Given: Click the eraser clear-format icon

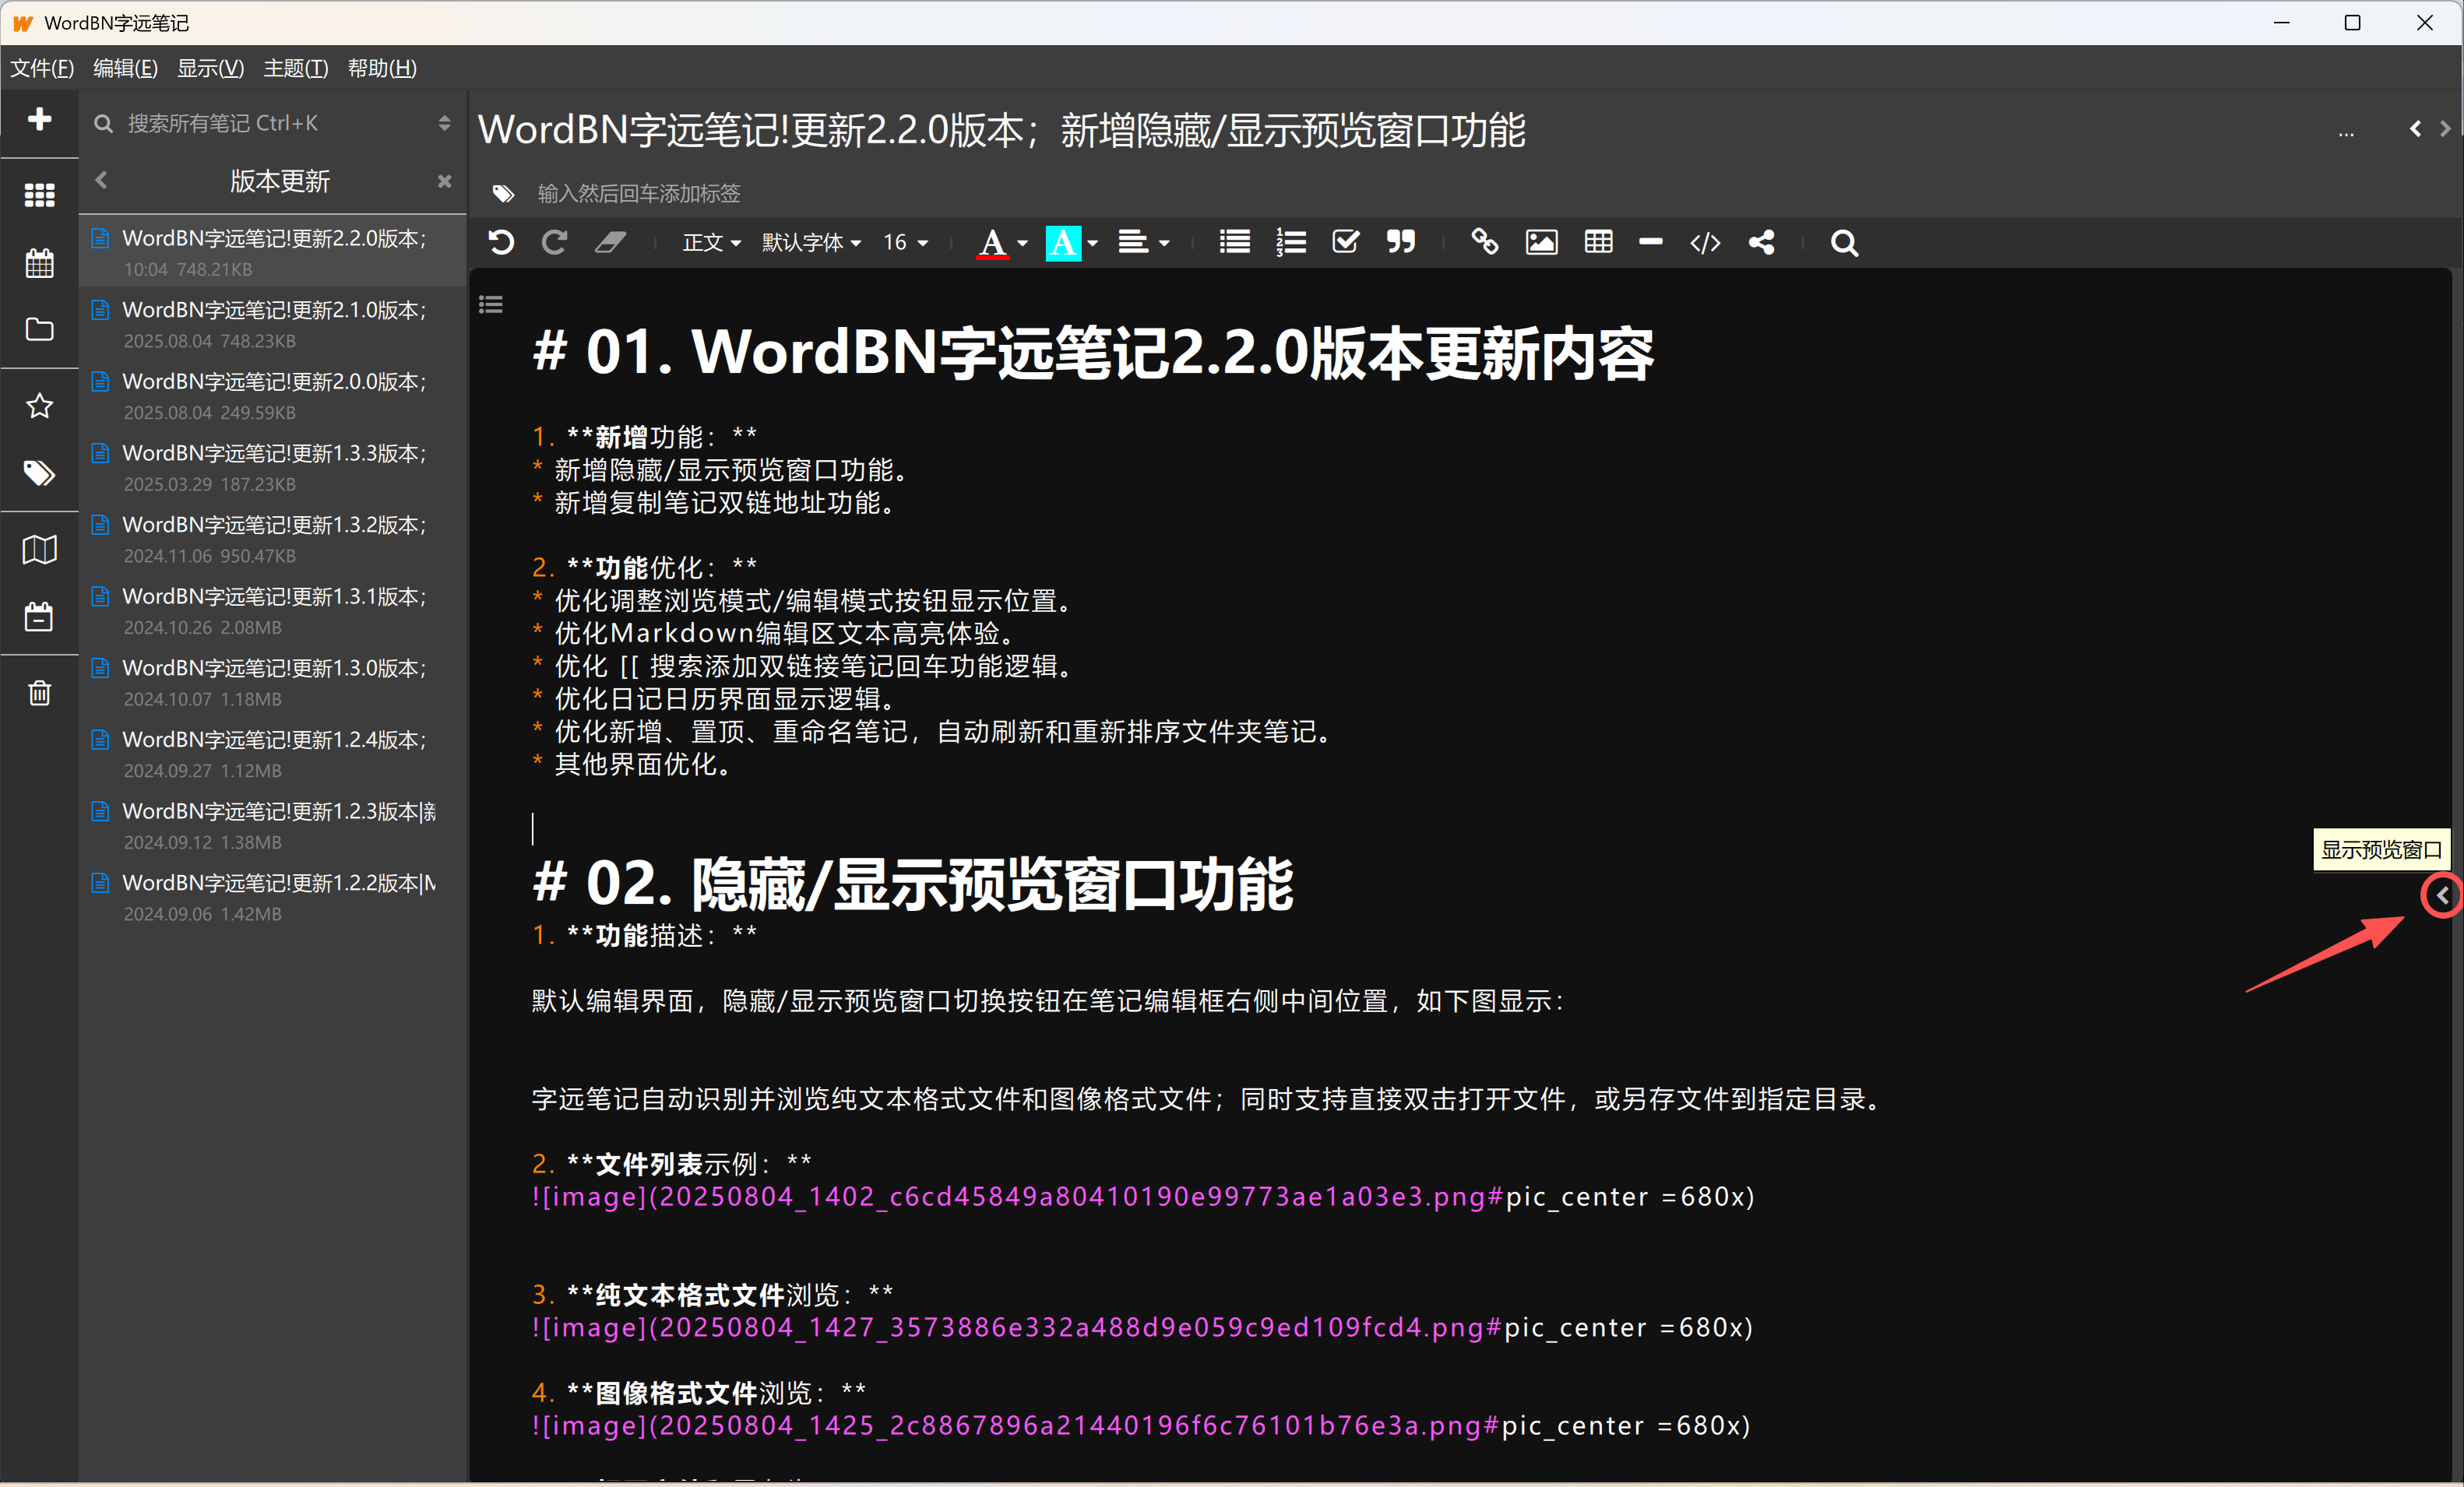Looking at the screenshot, I should [610, 242].
